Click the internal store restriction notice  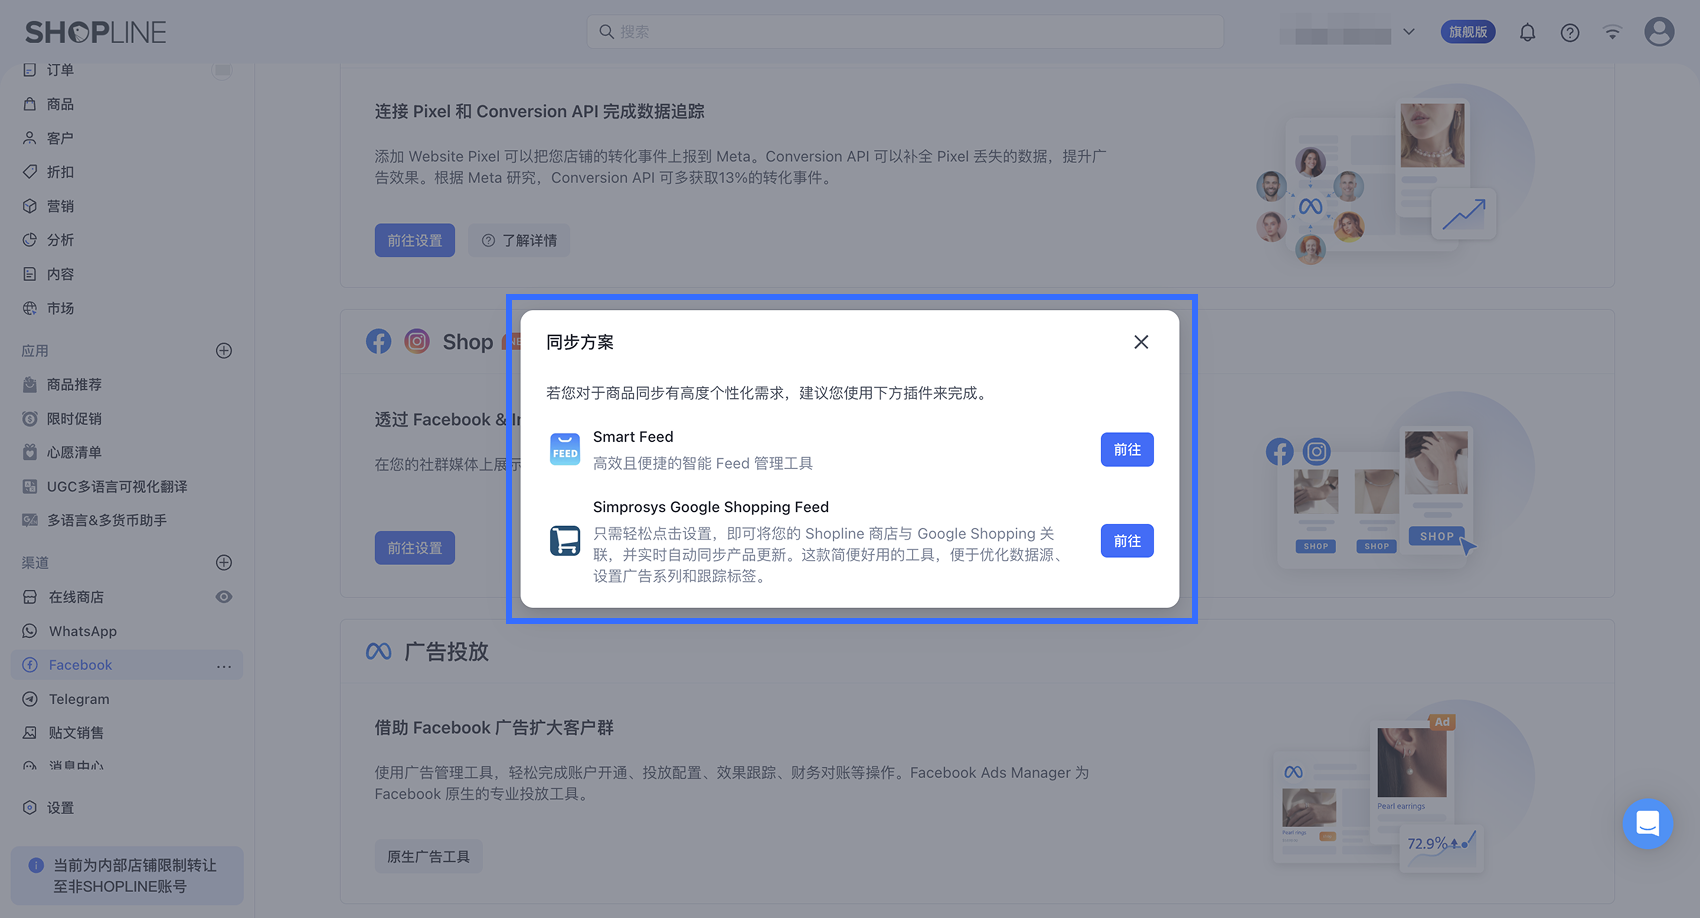127,876
